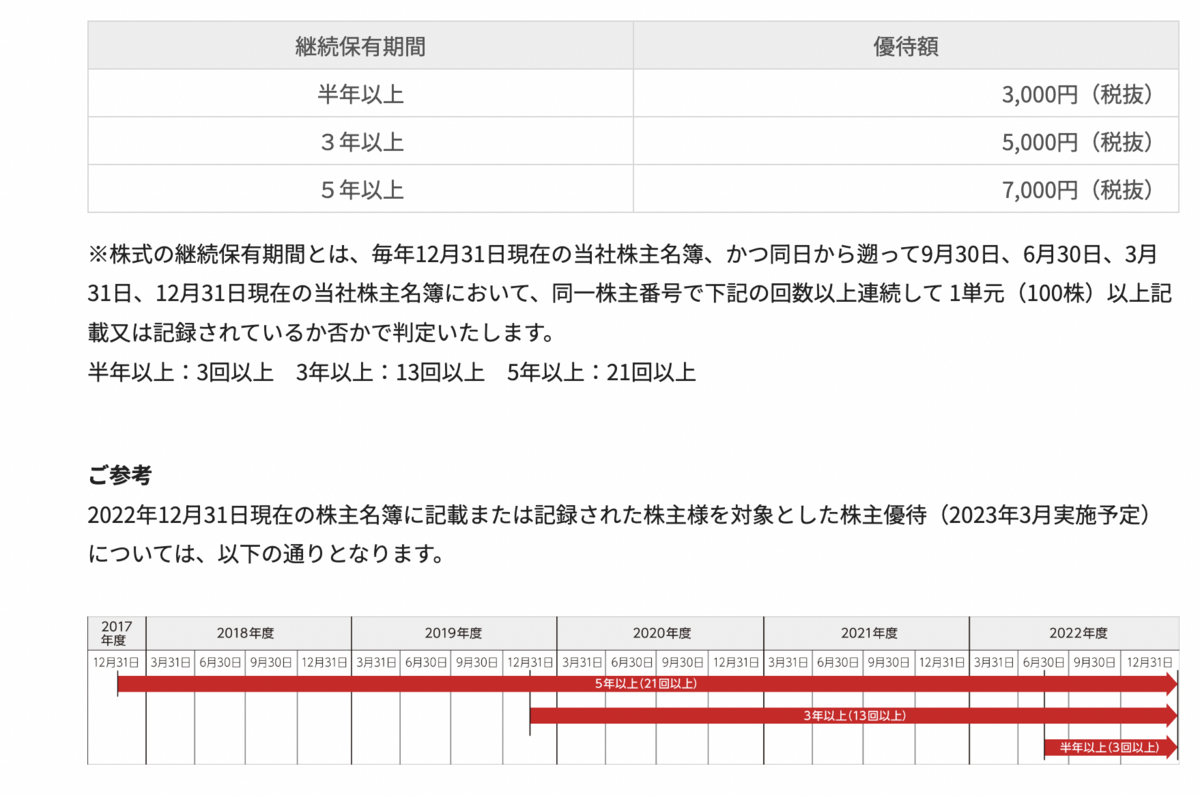Image resolution: width=1200 pixels, height=796 pixels.
Task: Click the 3月31日 cell under 2022年度
Action: [x=994, y=661]
